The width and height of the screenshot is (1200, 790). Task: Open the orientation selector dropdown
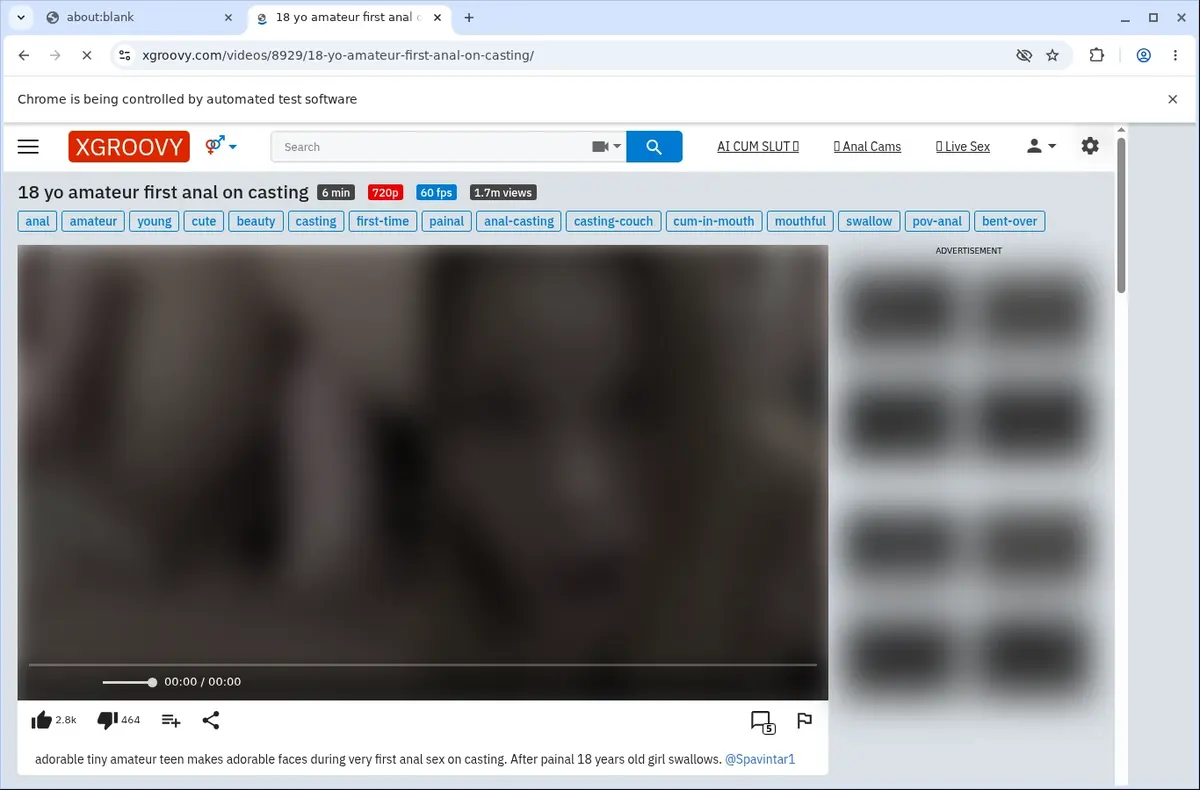(x=221, y=146)
